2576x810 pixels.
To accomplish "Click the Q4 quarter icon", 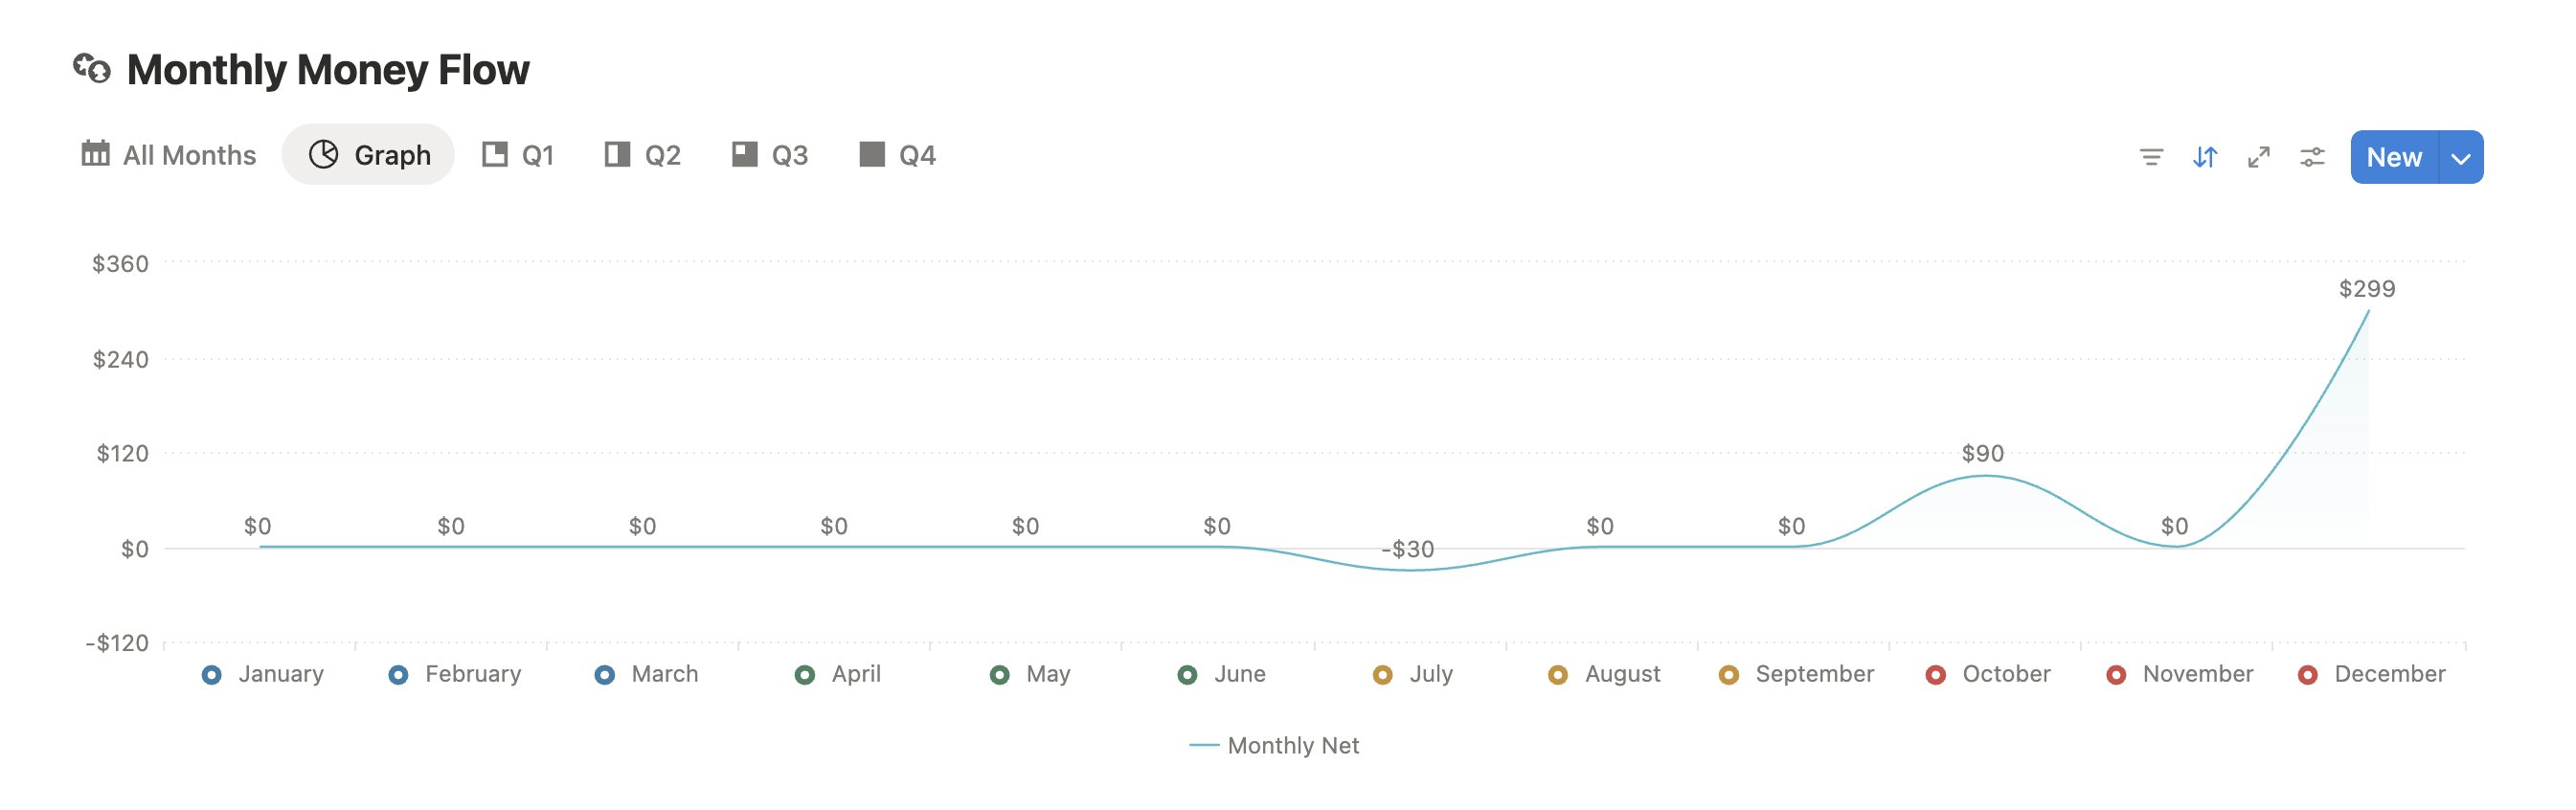I will point(871,154).
